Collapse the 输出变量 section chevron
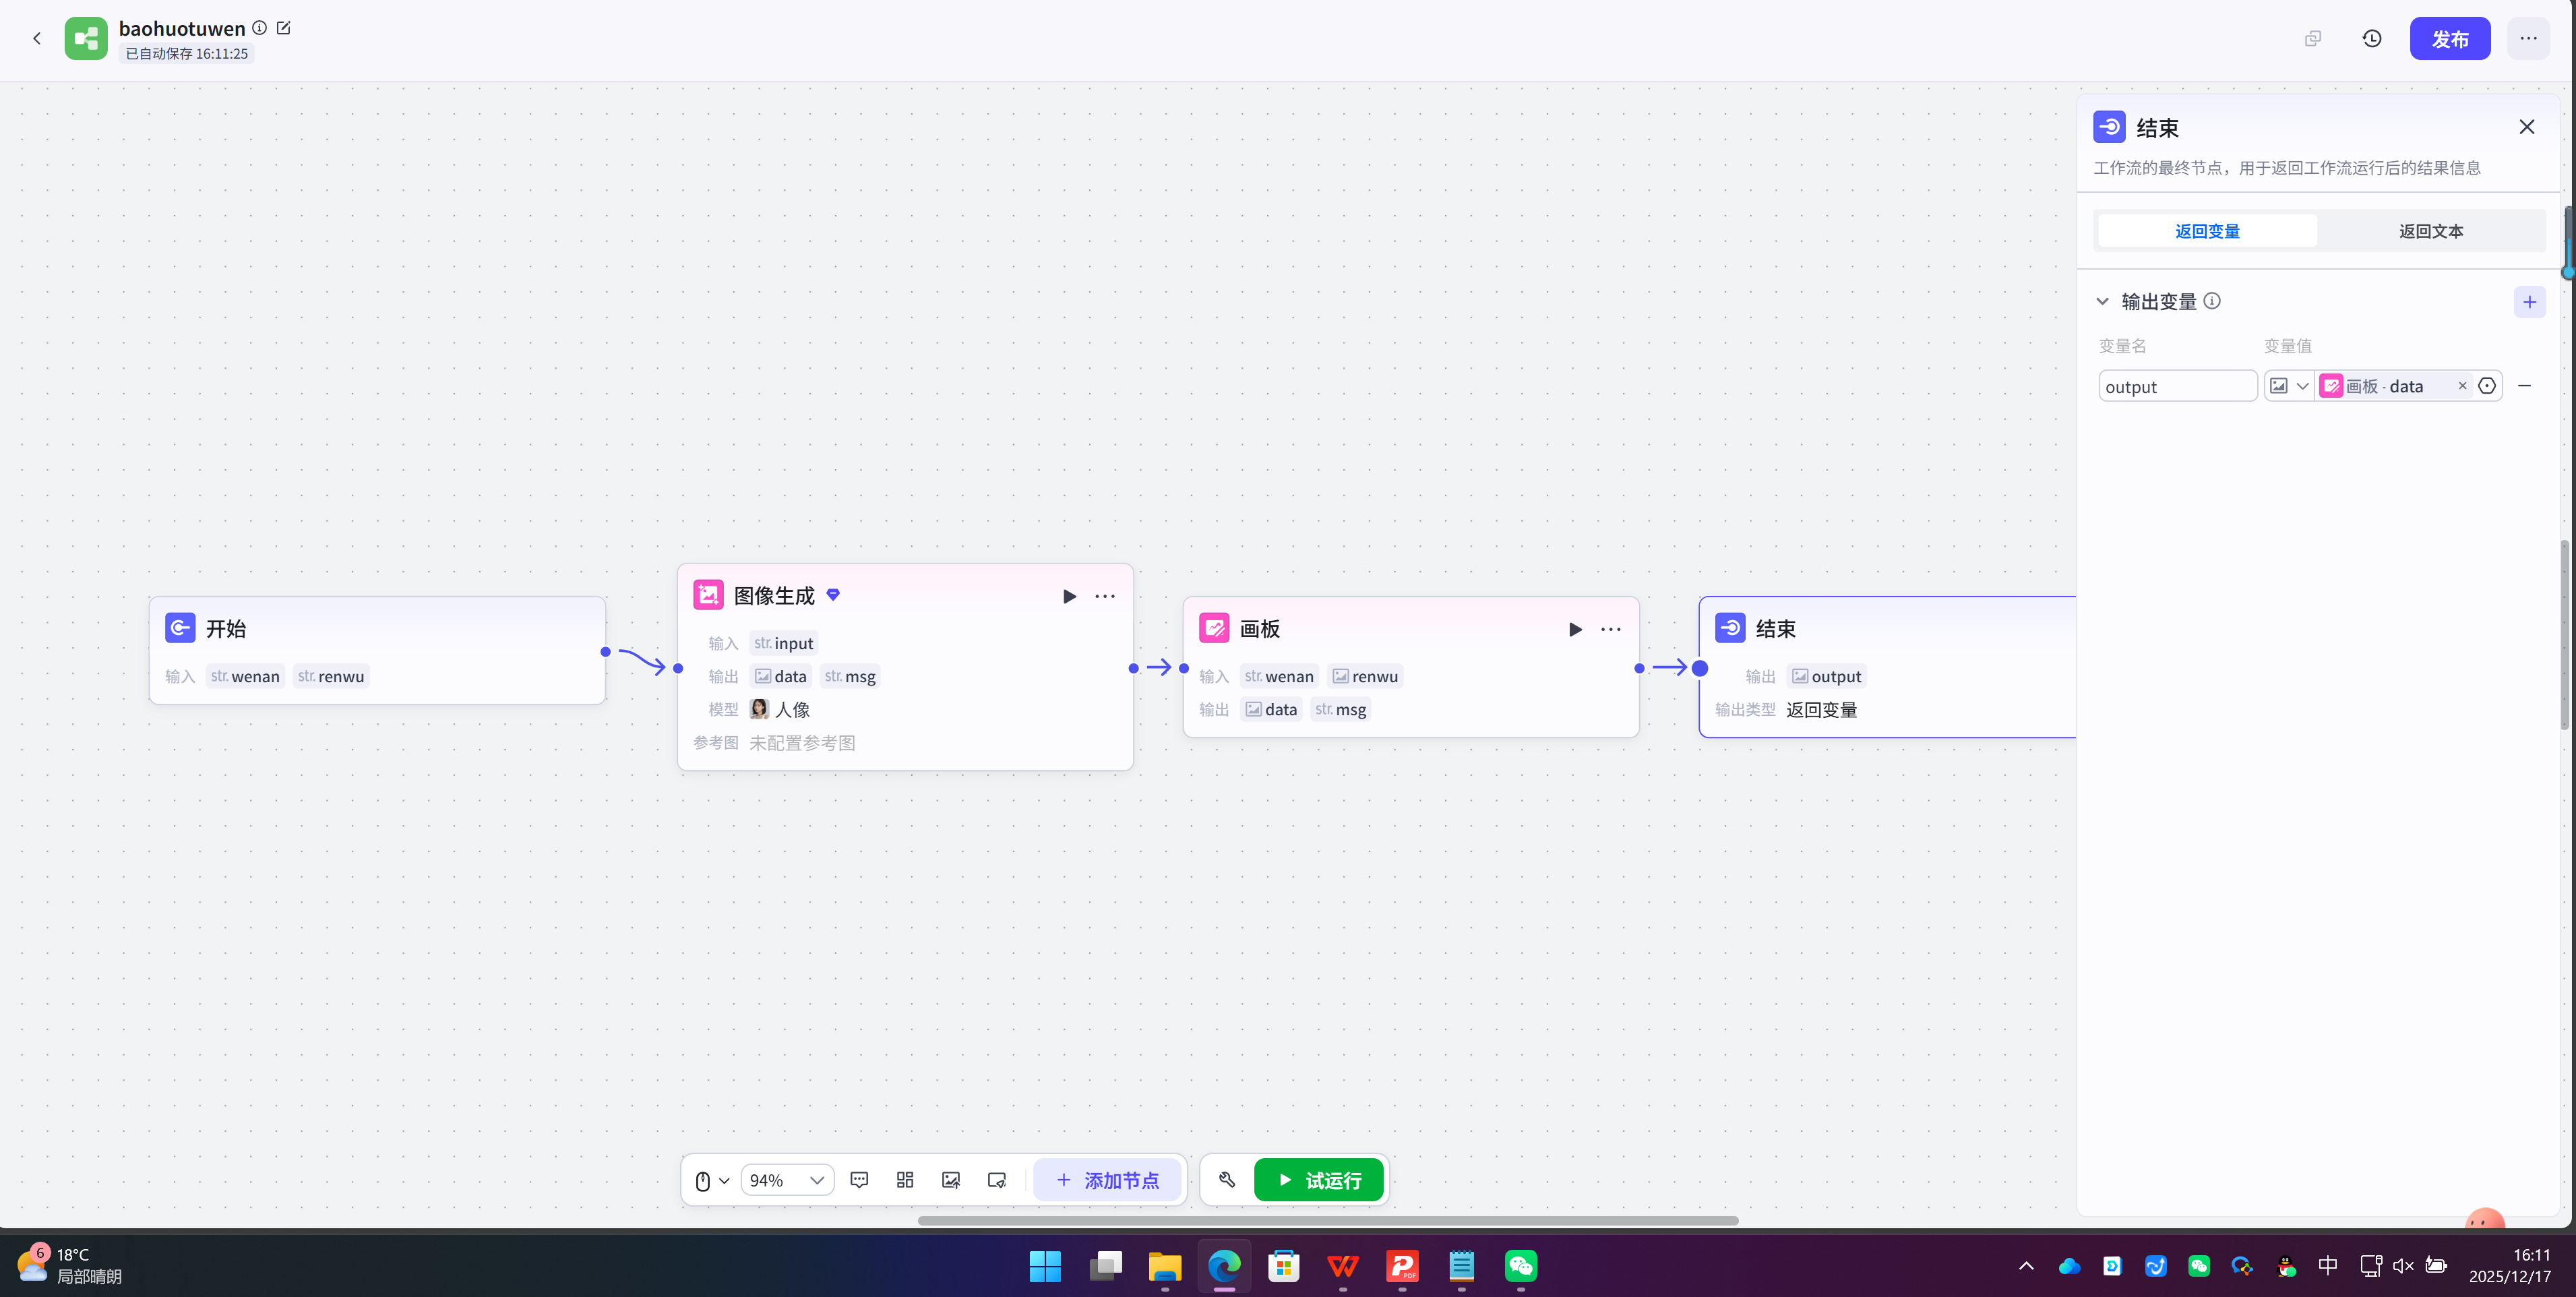Screen dimensions: 2576x1297 pyautogui.click(x=2102, y=302)
